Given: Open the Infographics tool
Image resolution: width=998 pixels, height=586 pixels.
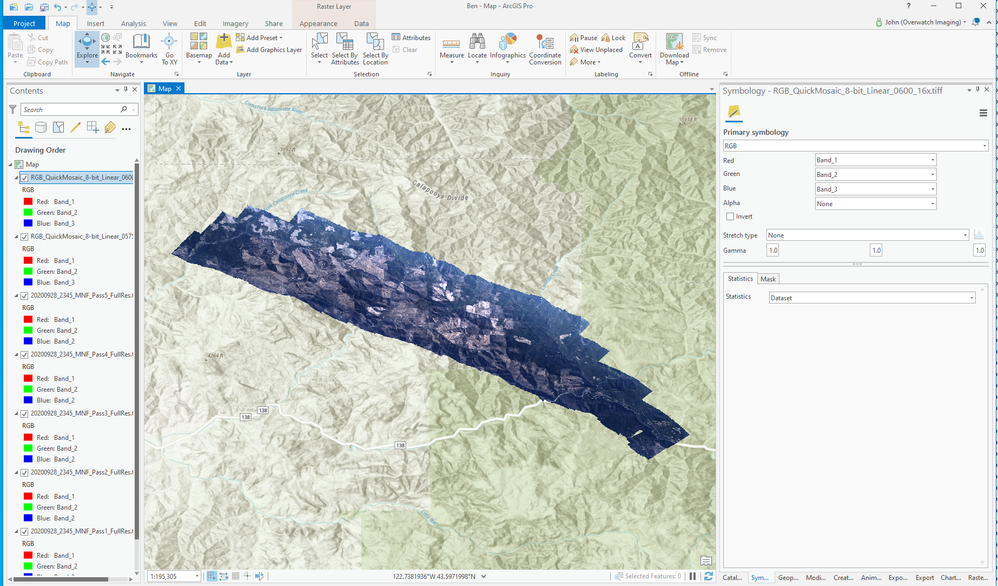Looking at the screenshot, I should point(507,48).
